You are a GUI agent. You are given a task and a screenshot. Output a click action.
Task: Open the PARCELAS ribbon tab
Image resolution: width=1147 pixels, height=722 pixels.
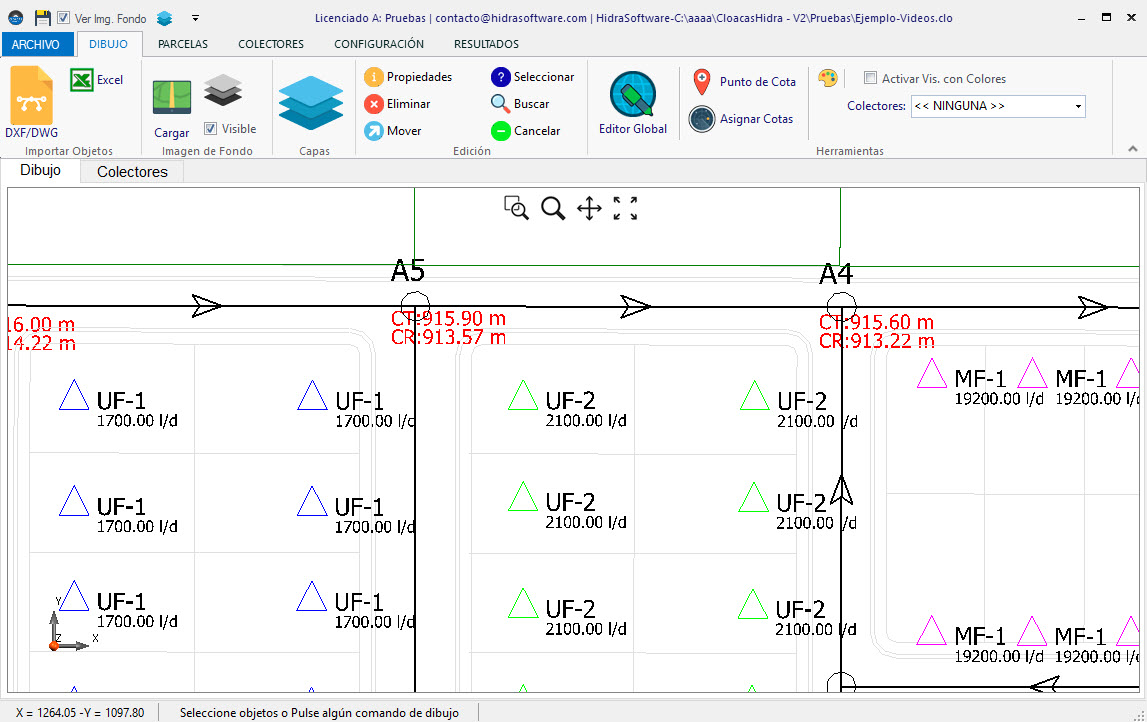click(x=183, y=44)
